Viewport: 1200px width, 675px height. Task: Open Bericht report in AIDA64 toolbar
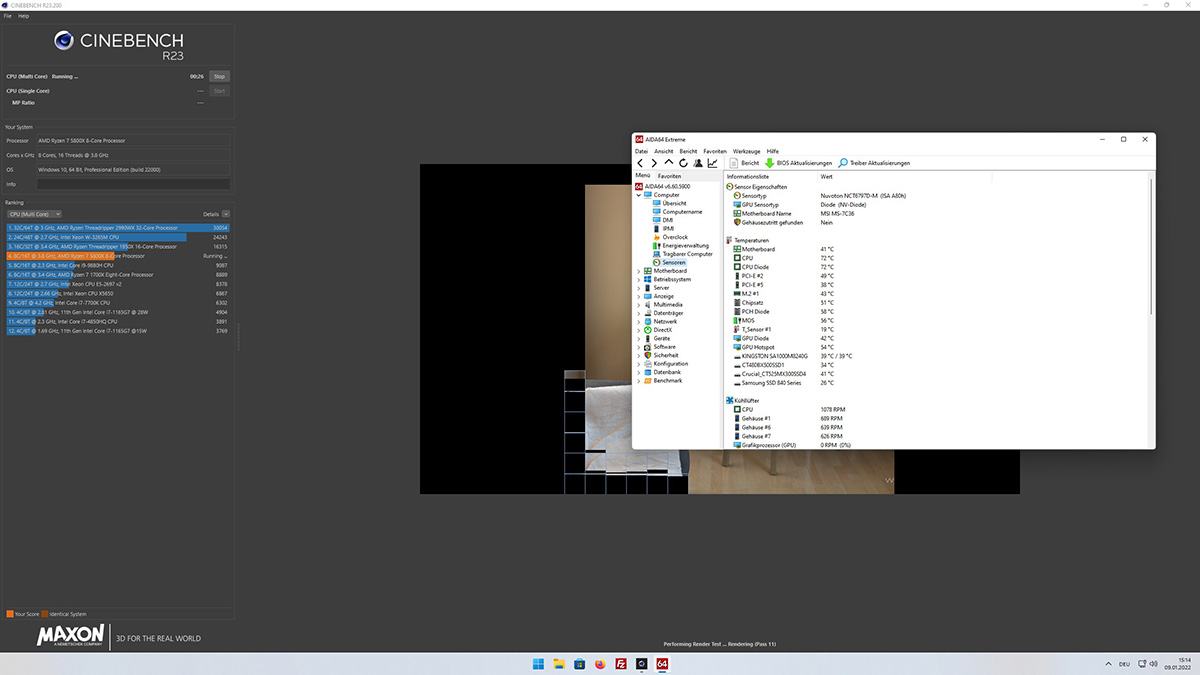point(744,163)
